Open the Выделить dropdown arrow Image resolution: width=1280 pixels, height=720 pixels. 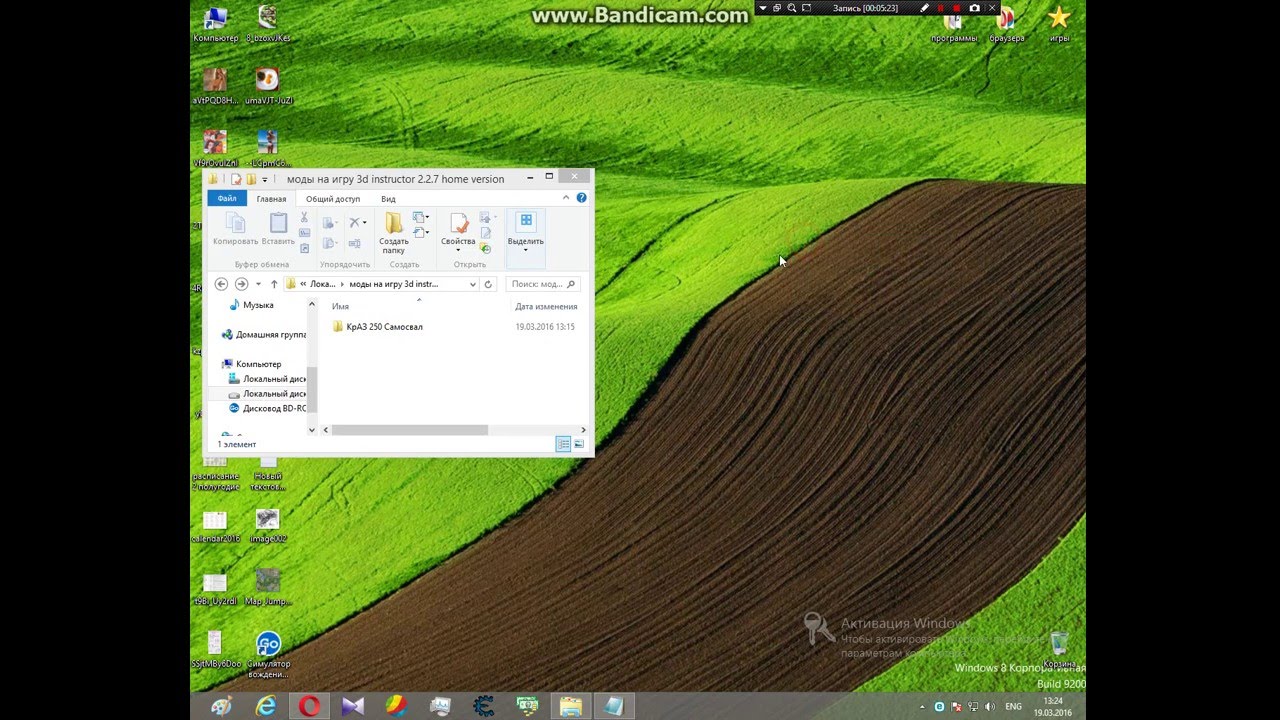tap(526, 250)
